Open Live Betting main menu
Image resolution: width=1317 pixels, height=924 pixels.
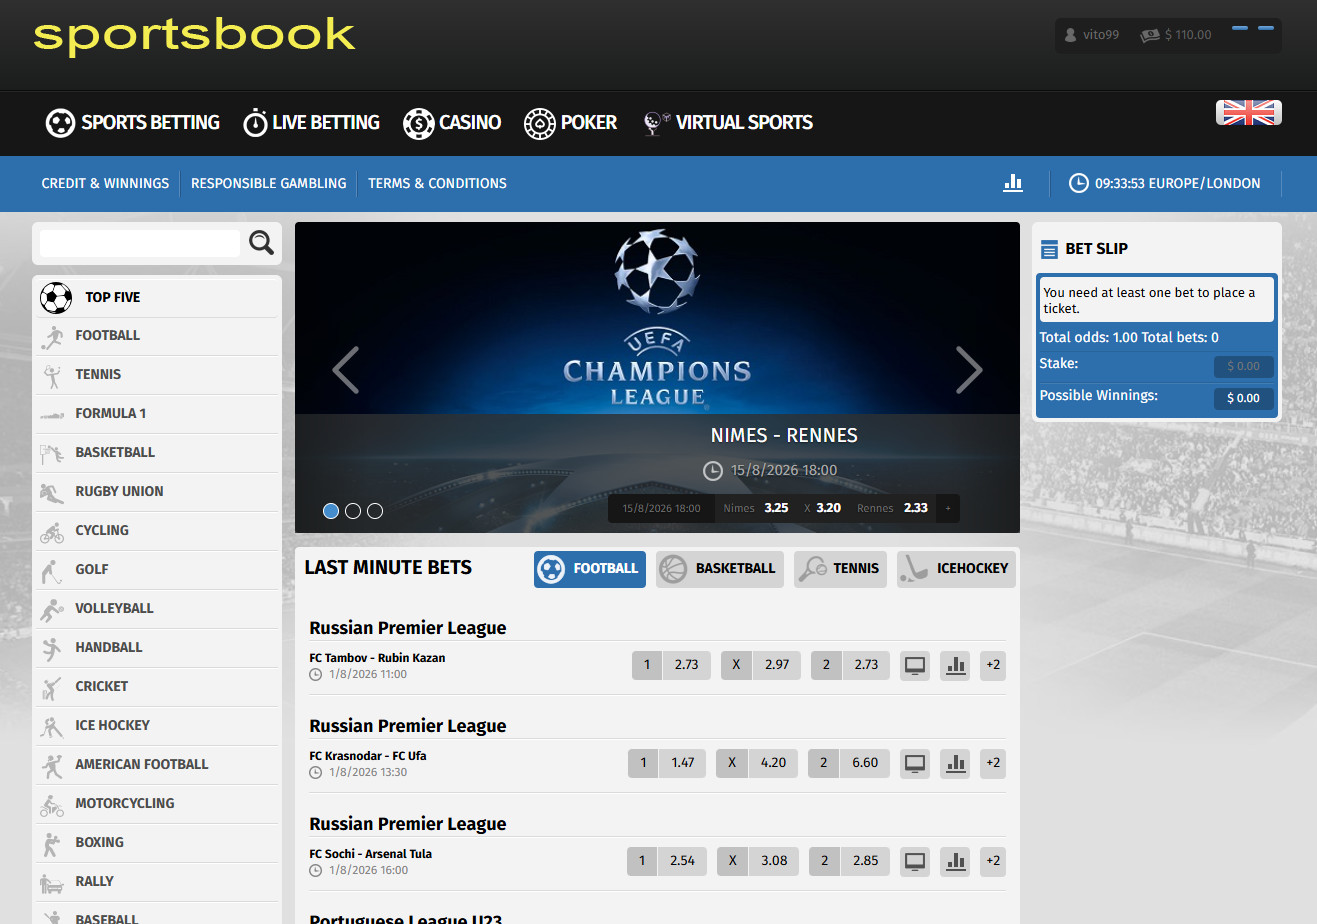click(312, 123)
